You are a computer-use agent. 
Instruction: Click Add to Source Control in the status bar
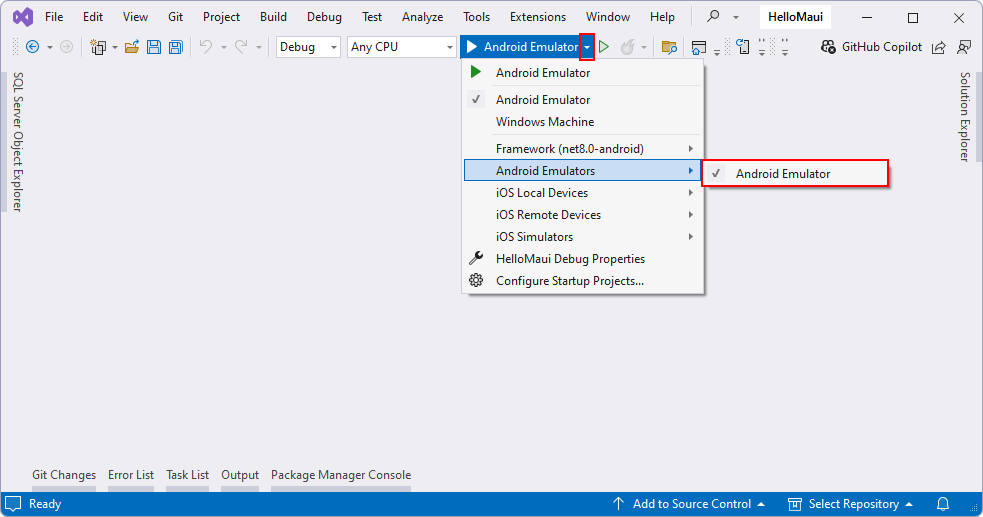coord(688,504)
